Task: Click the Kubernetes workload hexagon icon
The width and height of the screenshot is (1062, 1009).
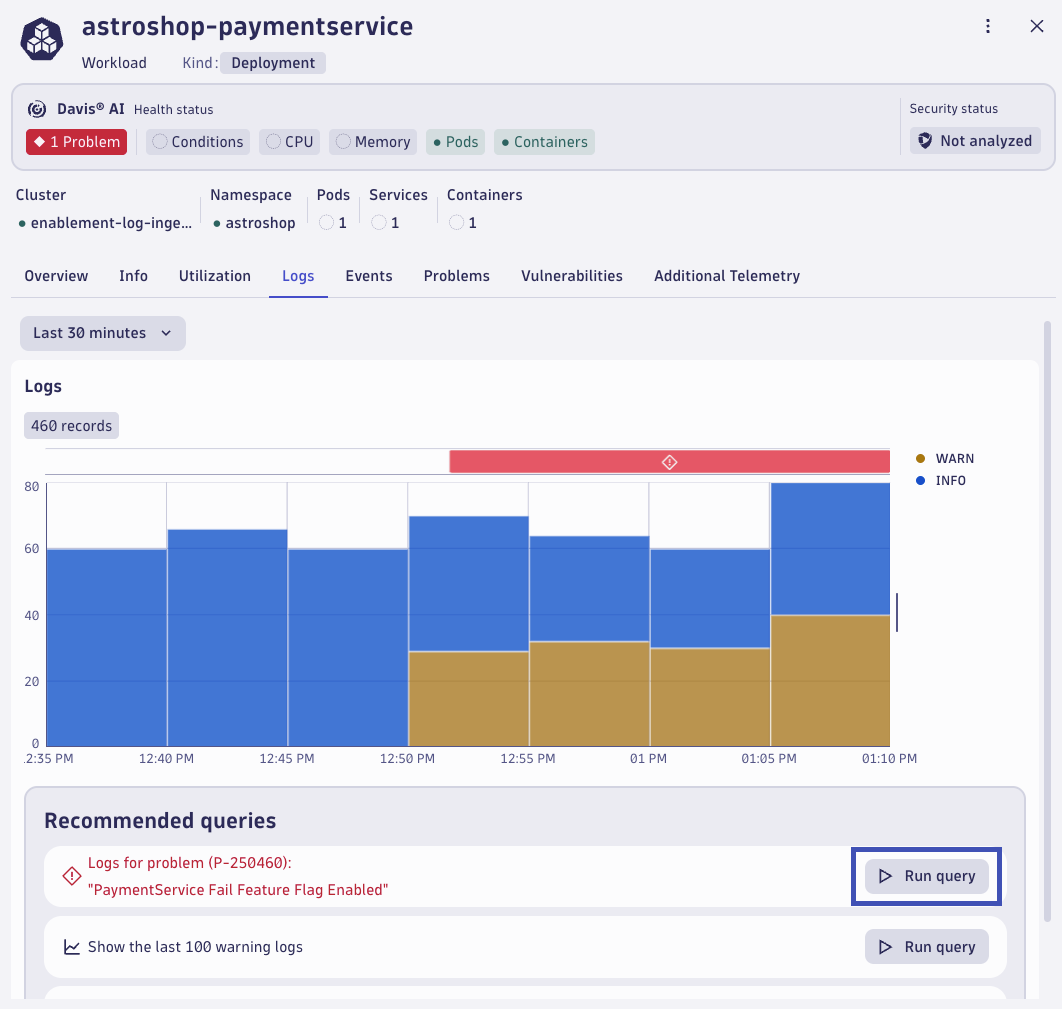Action: tap(42, 39)
